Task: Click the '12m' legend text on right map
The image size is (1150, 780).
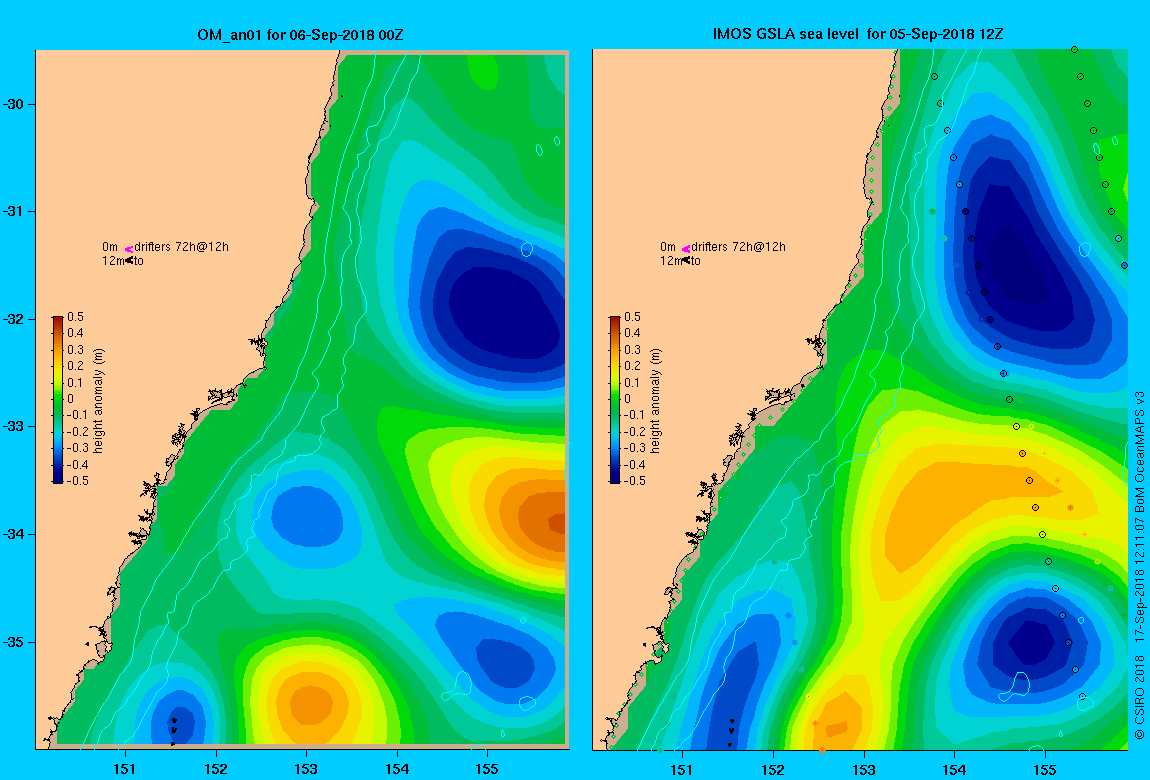Action: click(x=670, y=261)
